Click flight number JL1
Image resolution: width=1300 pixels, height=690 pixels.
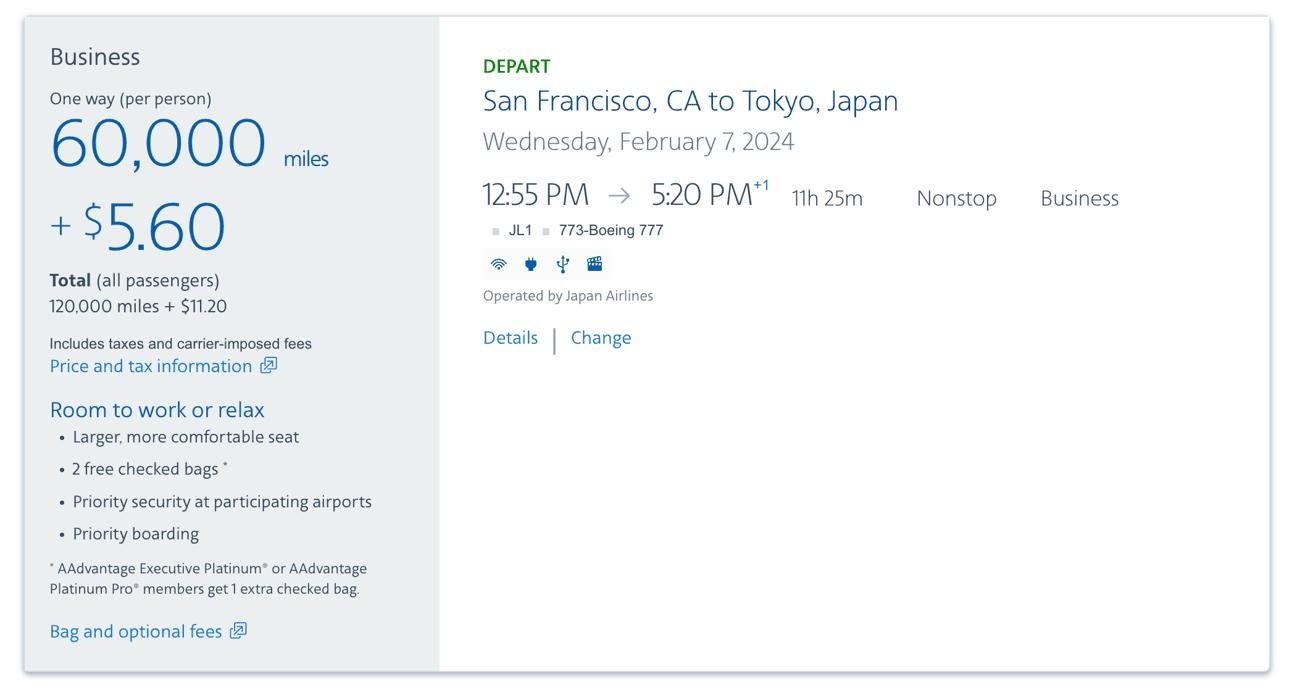tap(521, 230)
